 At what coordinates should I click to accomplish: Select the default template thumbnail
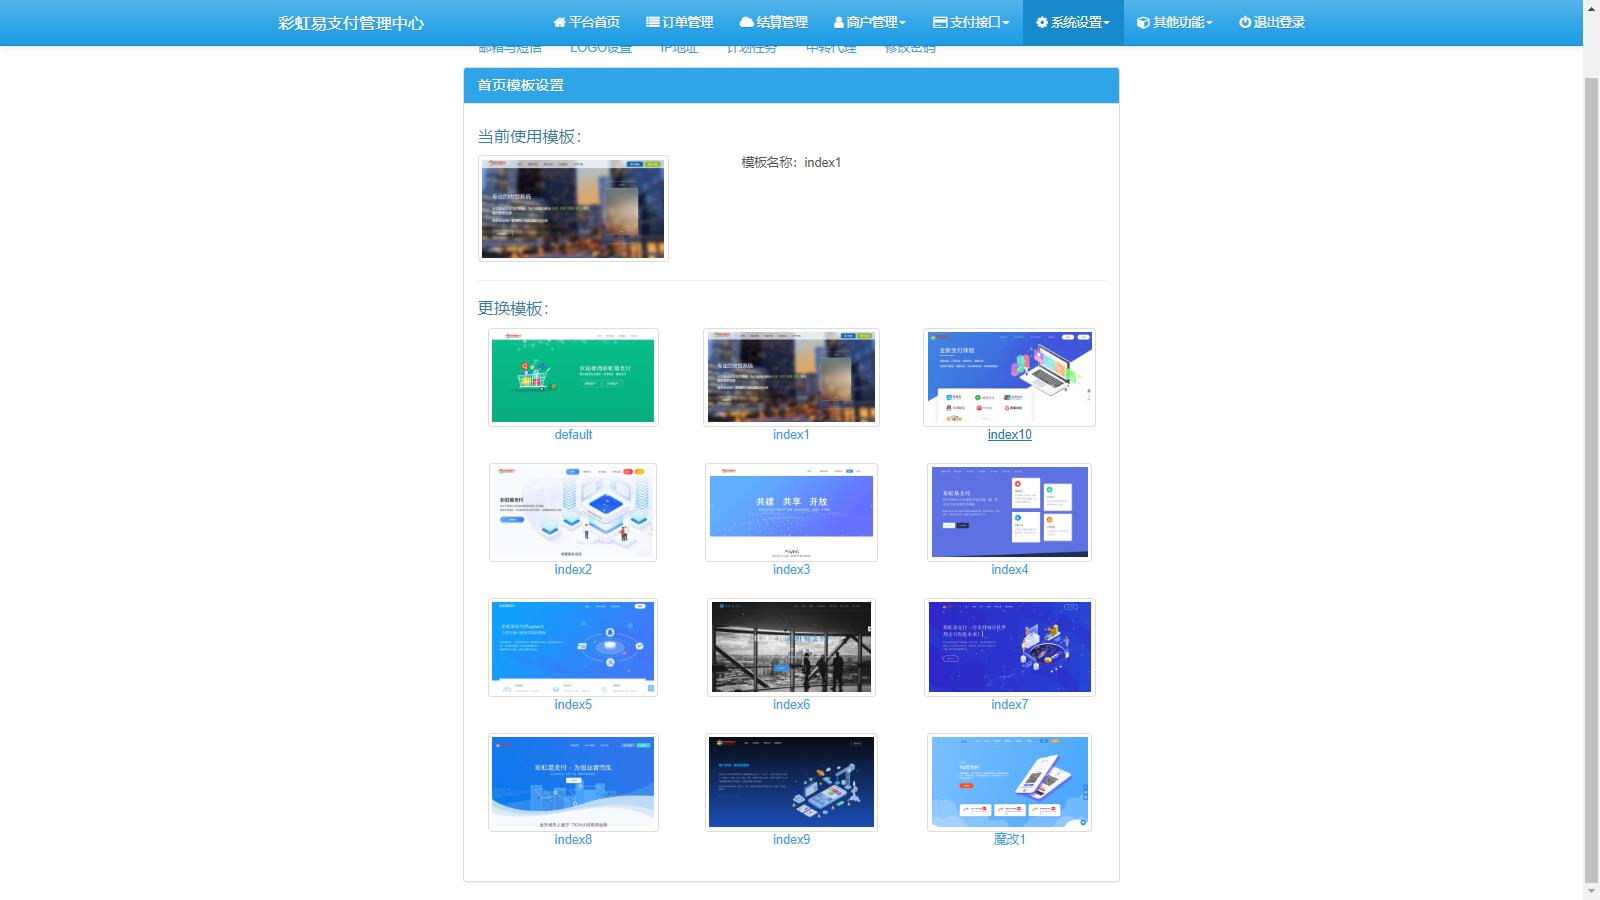point(573,378)
